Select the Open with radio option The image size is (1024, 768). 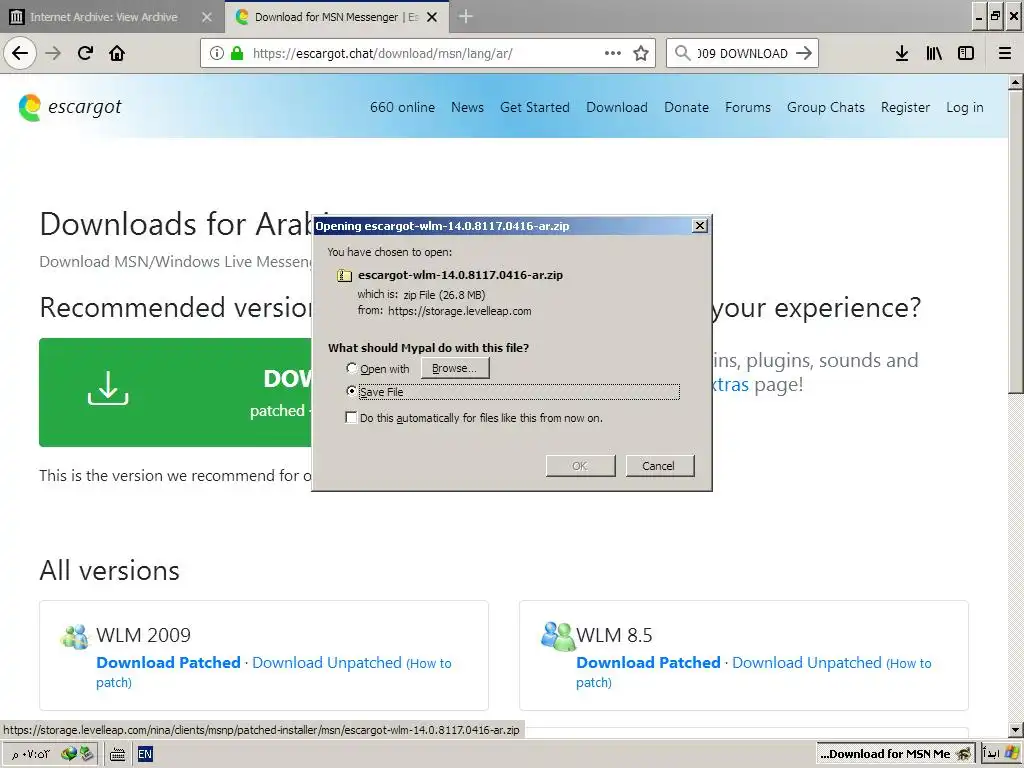point(351,368)
